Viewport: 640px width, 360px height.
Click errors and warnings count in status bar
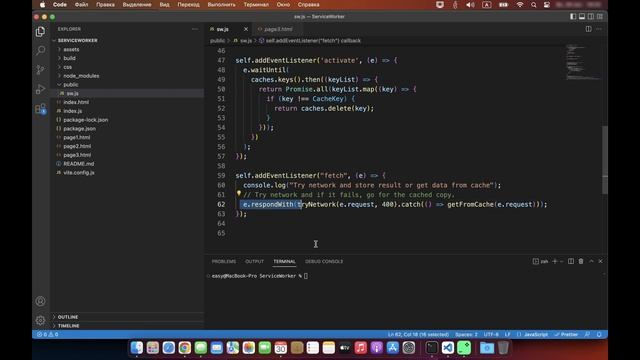click(x=48, y=334)
